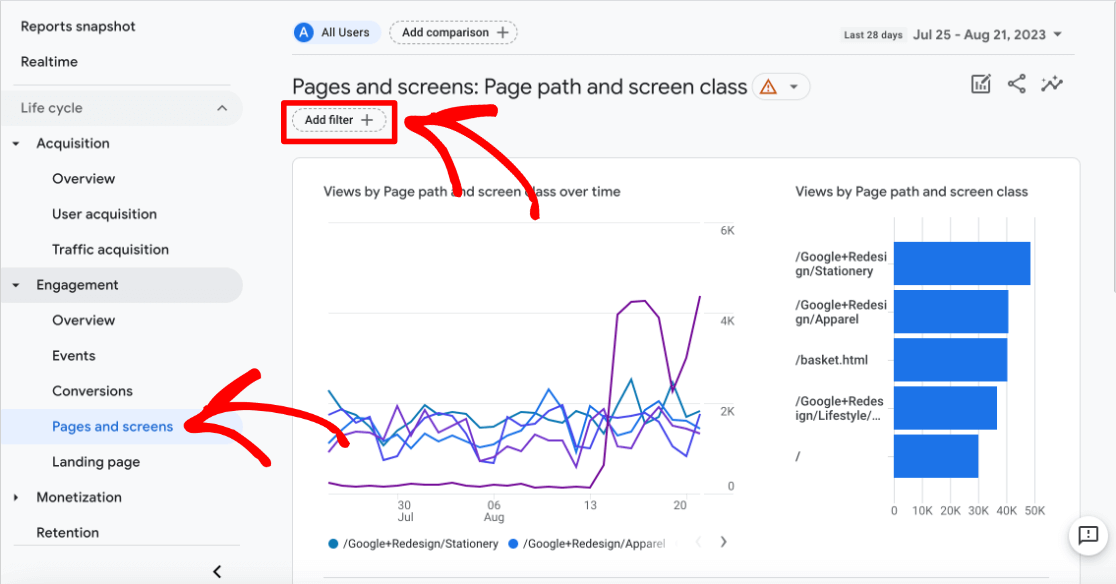The height and width of the screenshot is (584, 1116).
Task: Click the share this report icon
Action: point(1016,84)
